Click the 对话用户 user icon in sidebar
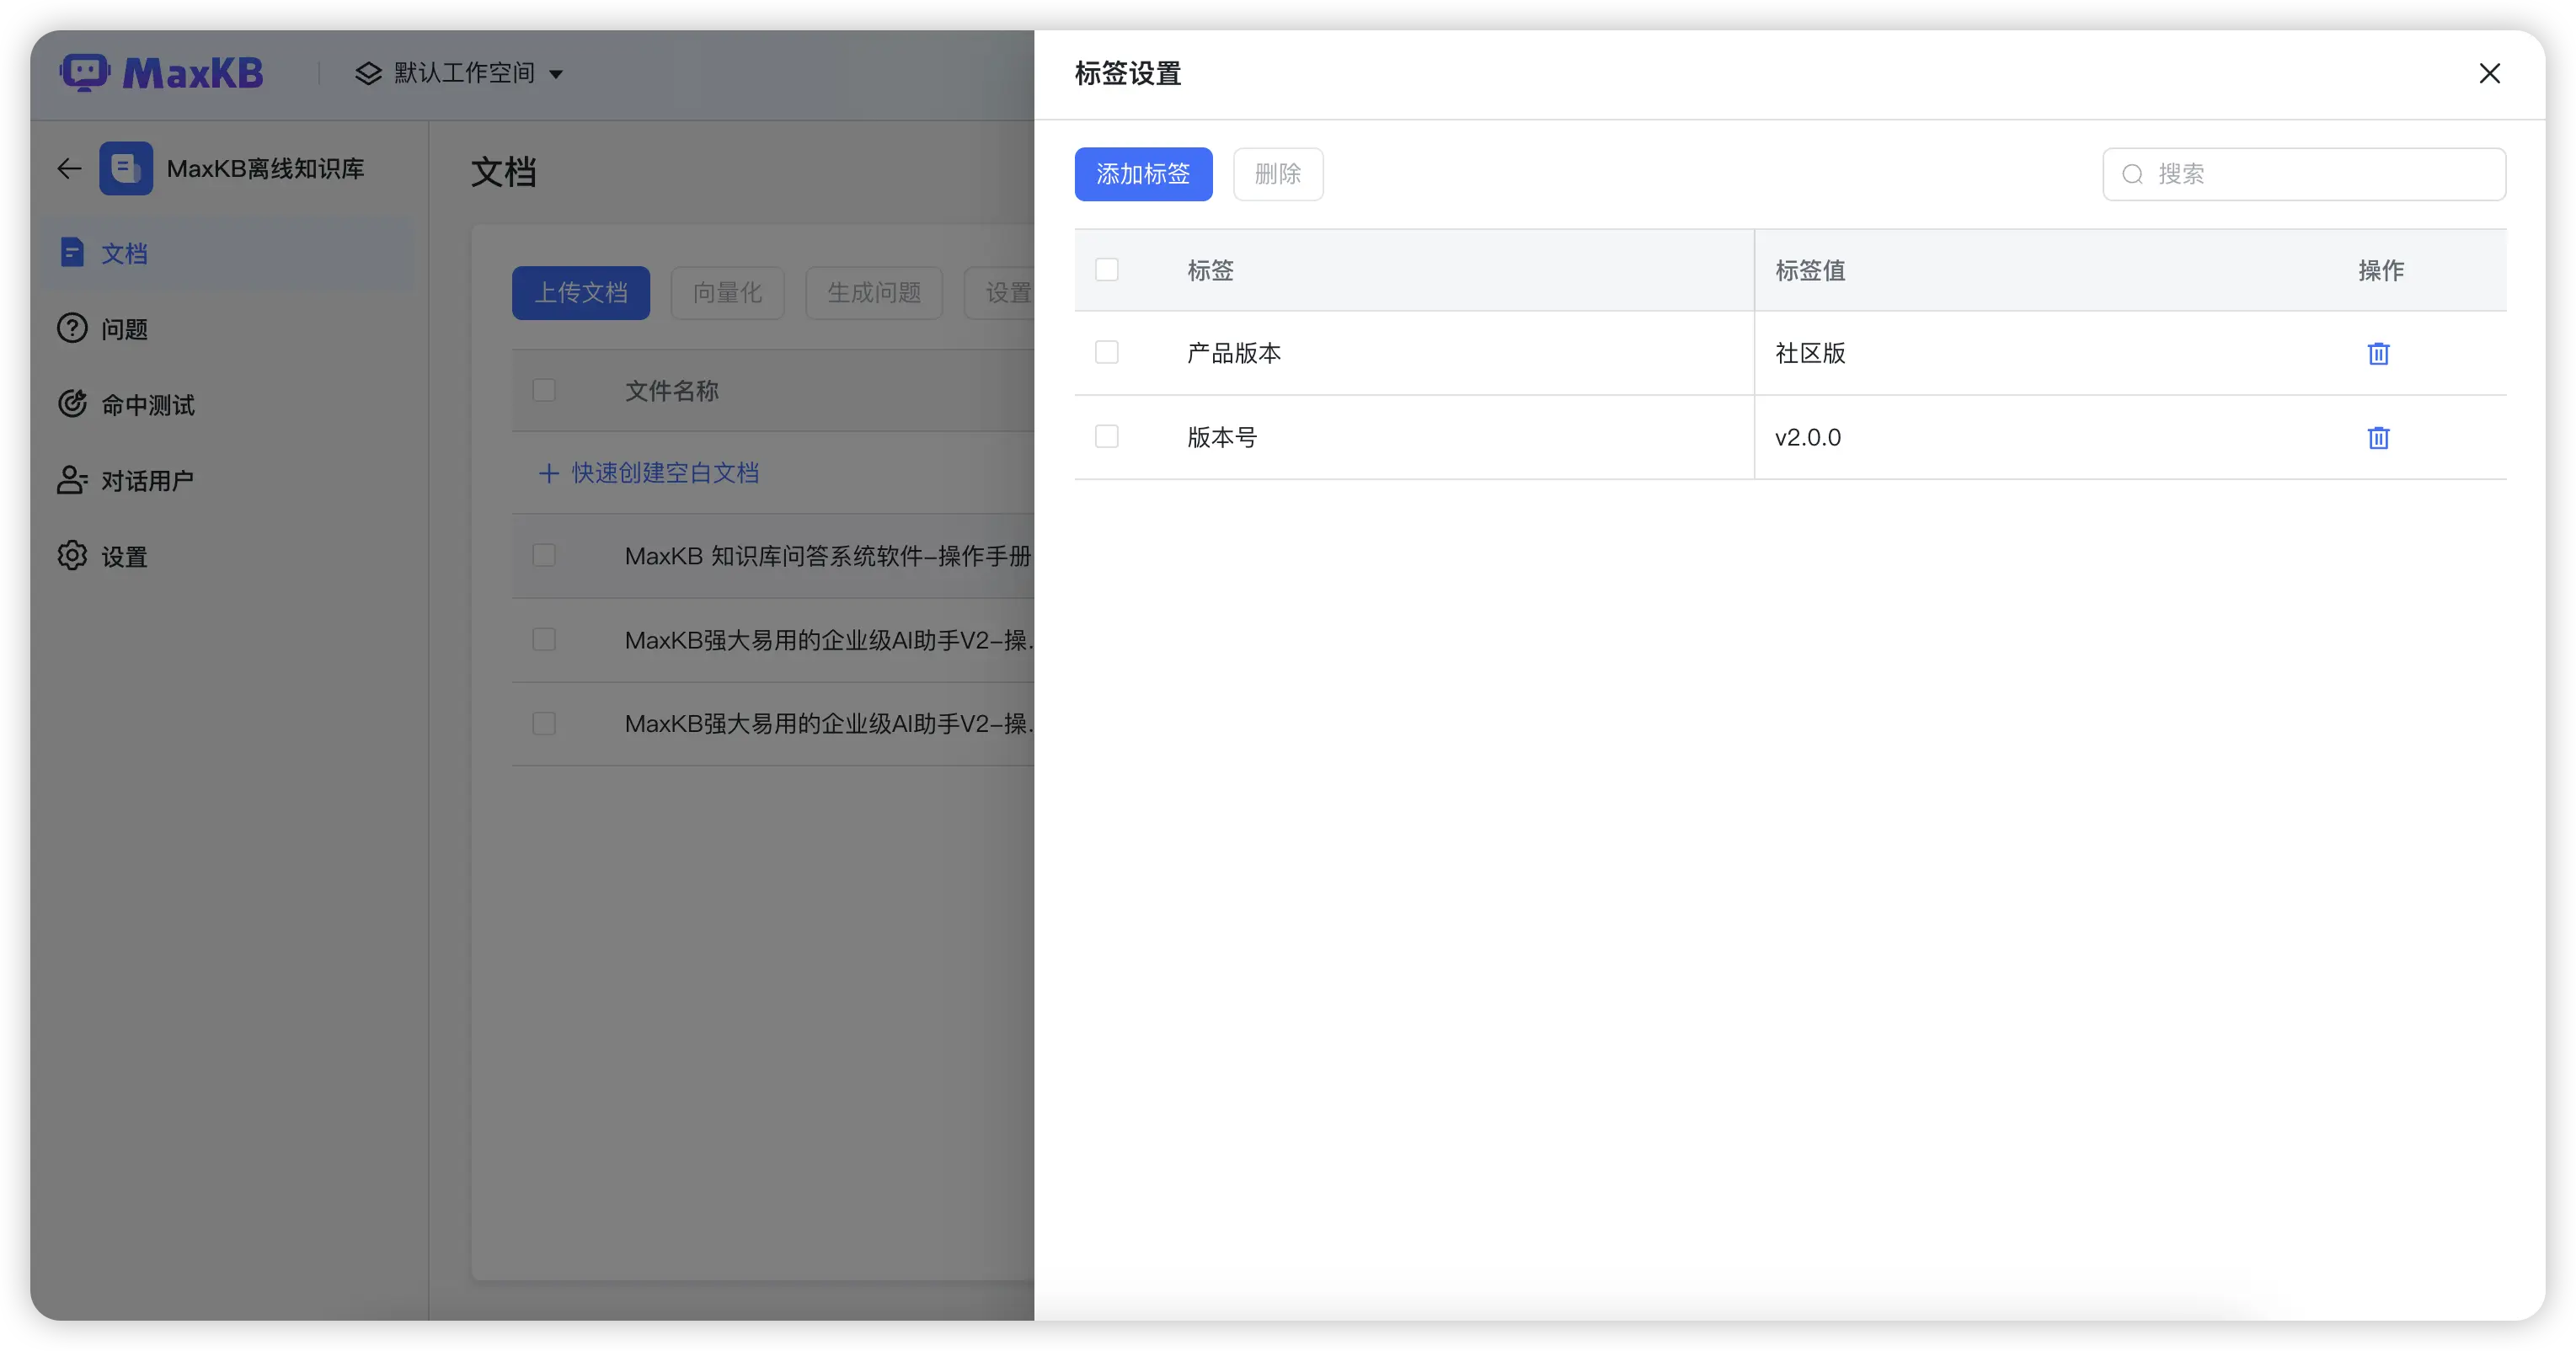 (x=72, y=480)
